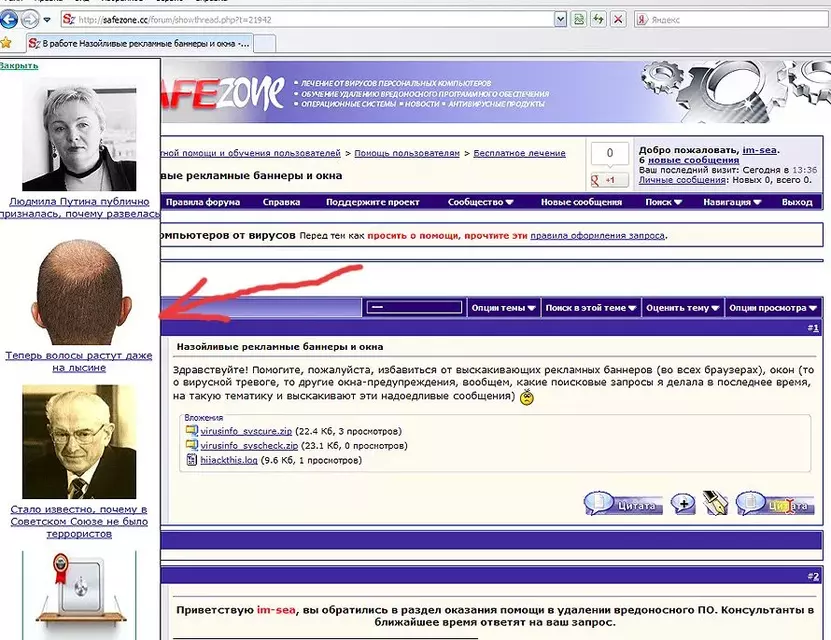Click the zip icon beside virusinfo_syscheck.zip
831x640 pixels.
[191, 445]
